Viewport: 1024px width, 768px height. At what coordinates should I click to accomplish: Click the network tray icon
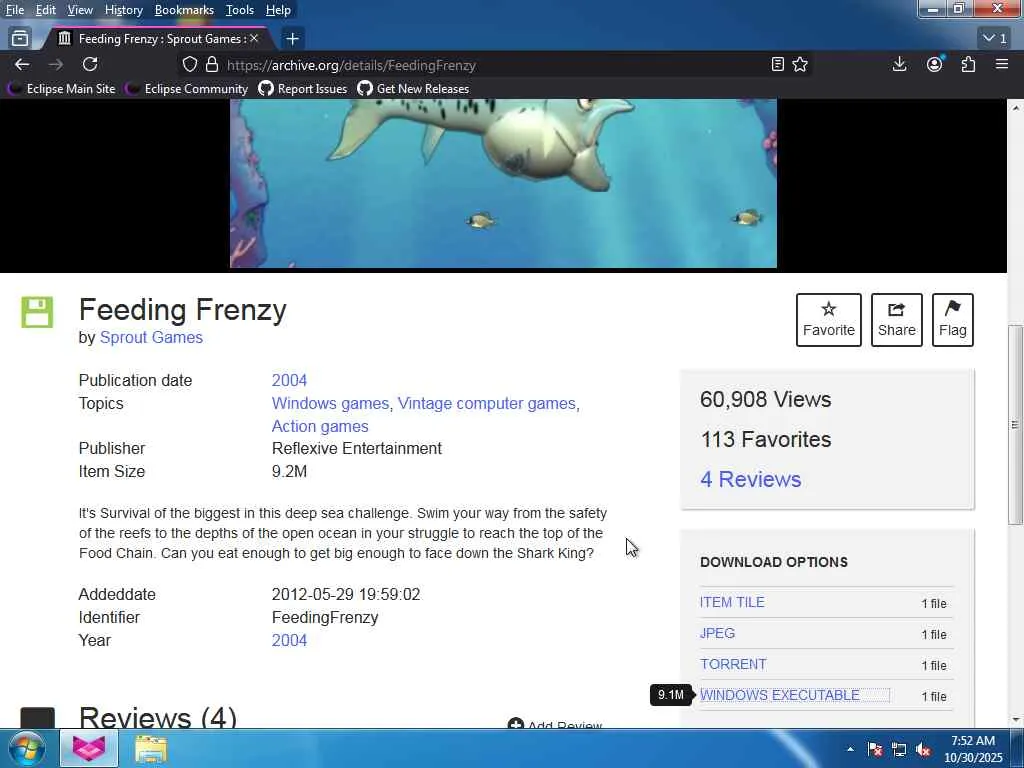[x=899, y=749]
